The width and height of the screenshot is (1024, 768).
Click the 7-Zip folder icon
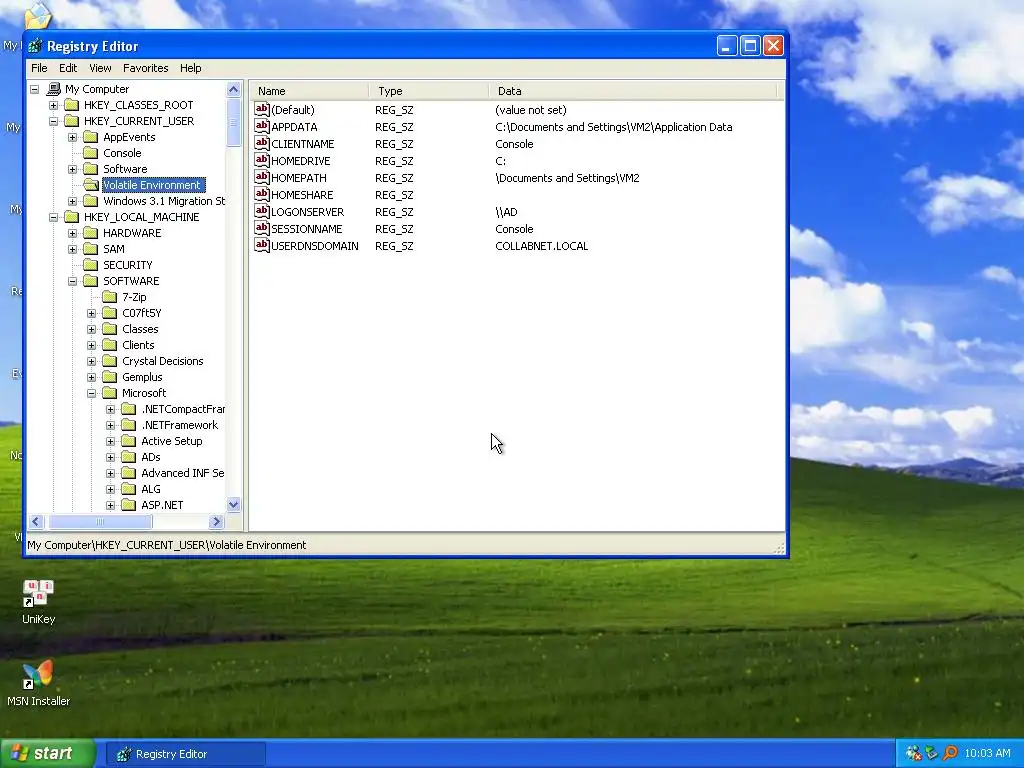point(110,297)
